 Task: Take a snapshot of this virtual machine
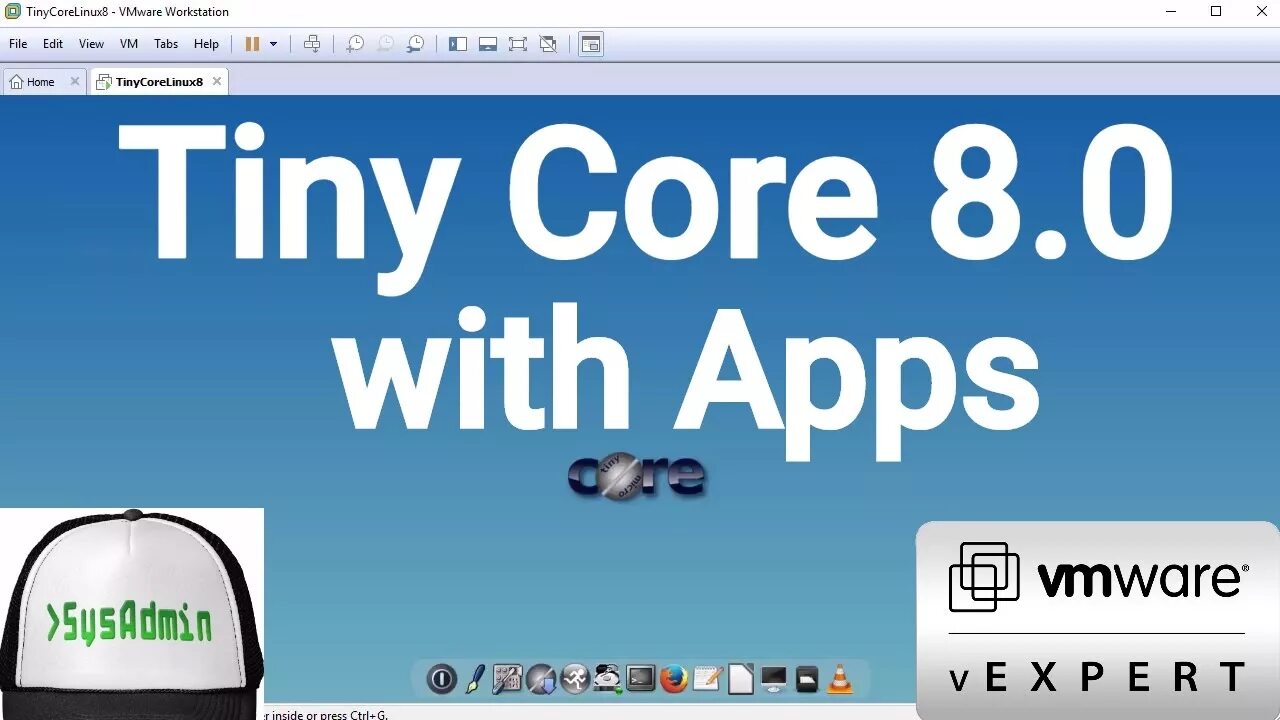pyautogui.click(x=355, y=44)
